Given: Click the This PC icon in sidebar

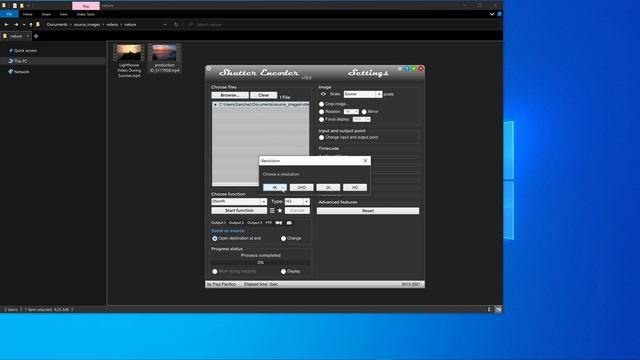Looking at the screenshot, I should pyautogui.click(x=11, y=61).
